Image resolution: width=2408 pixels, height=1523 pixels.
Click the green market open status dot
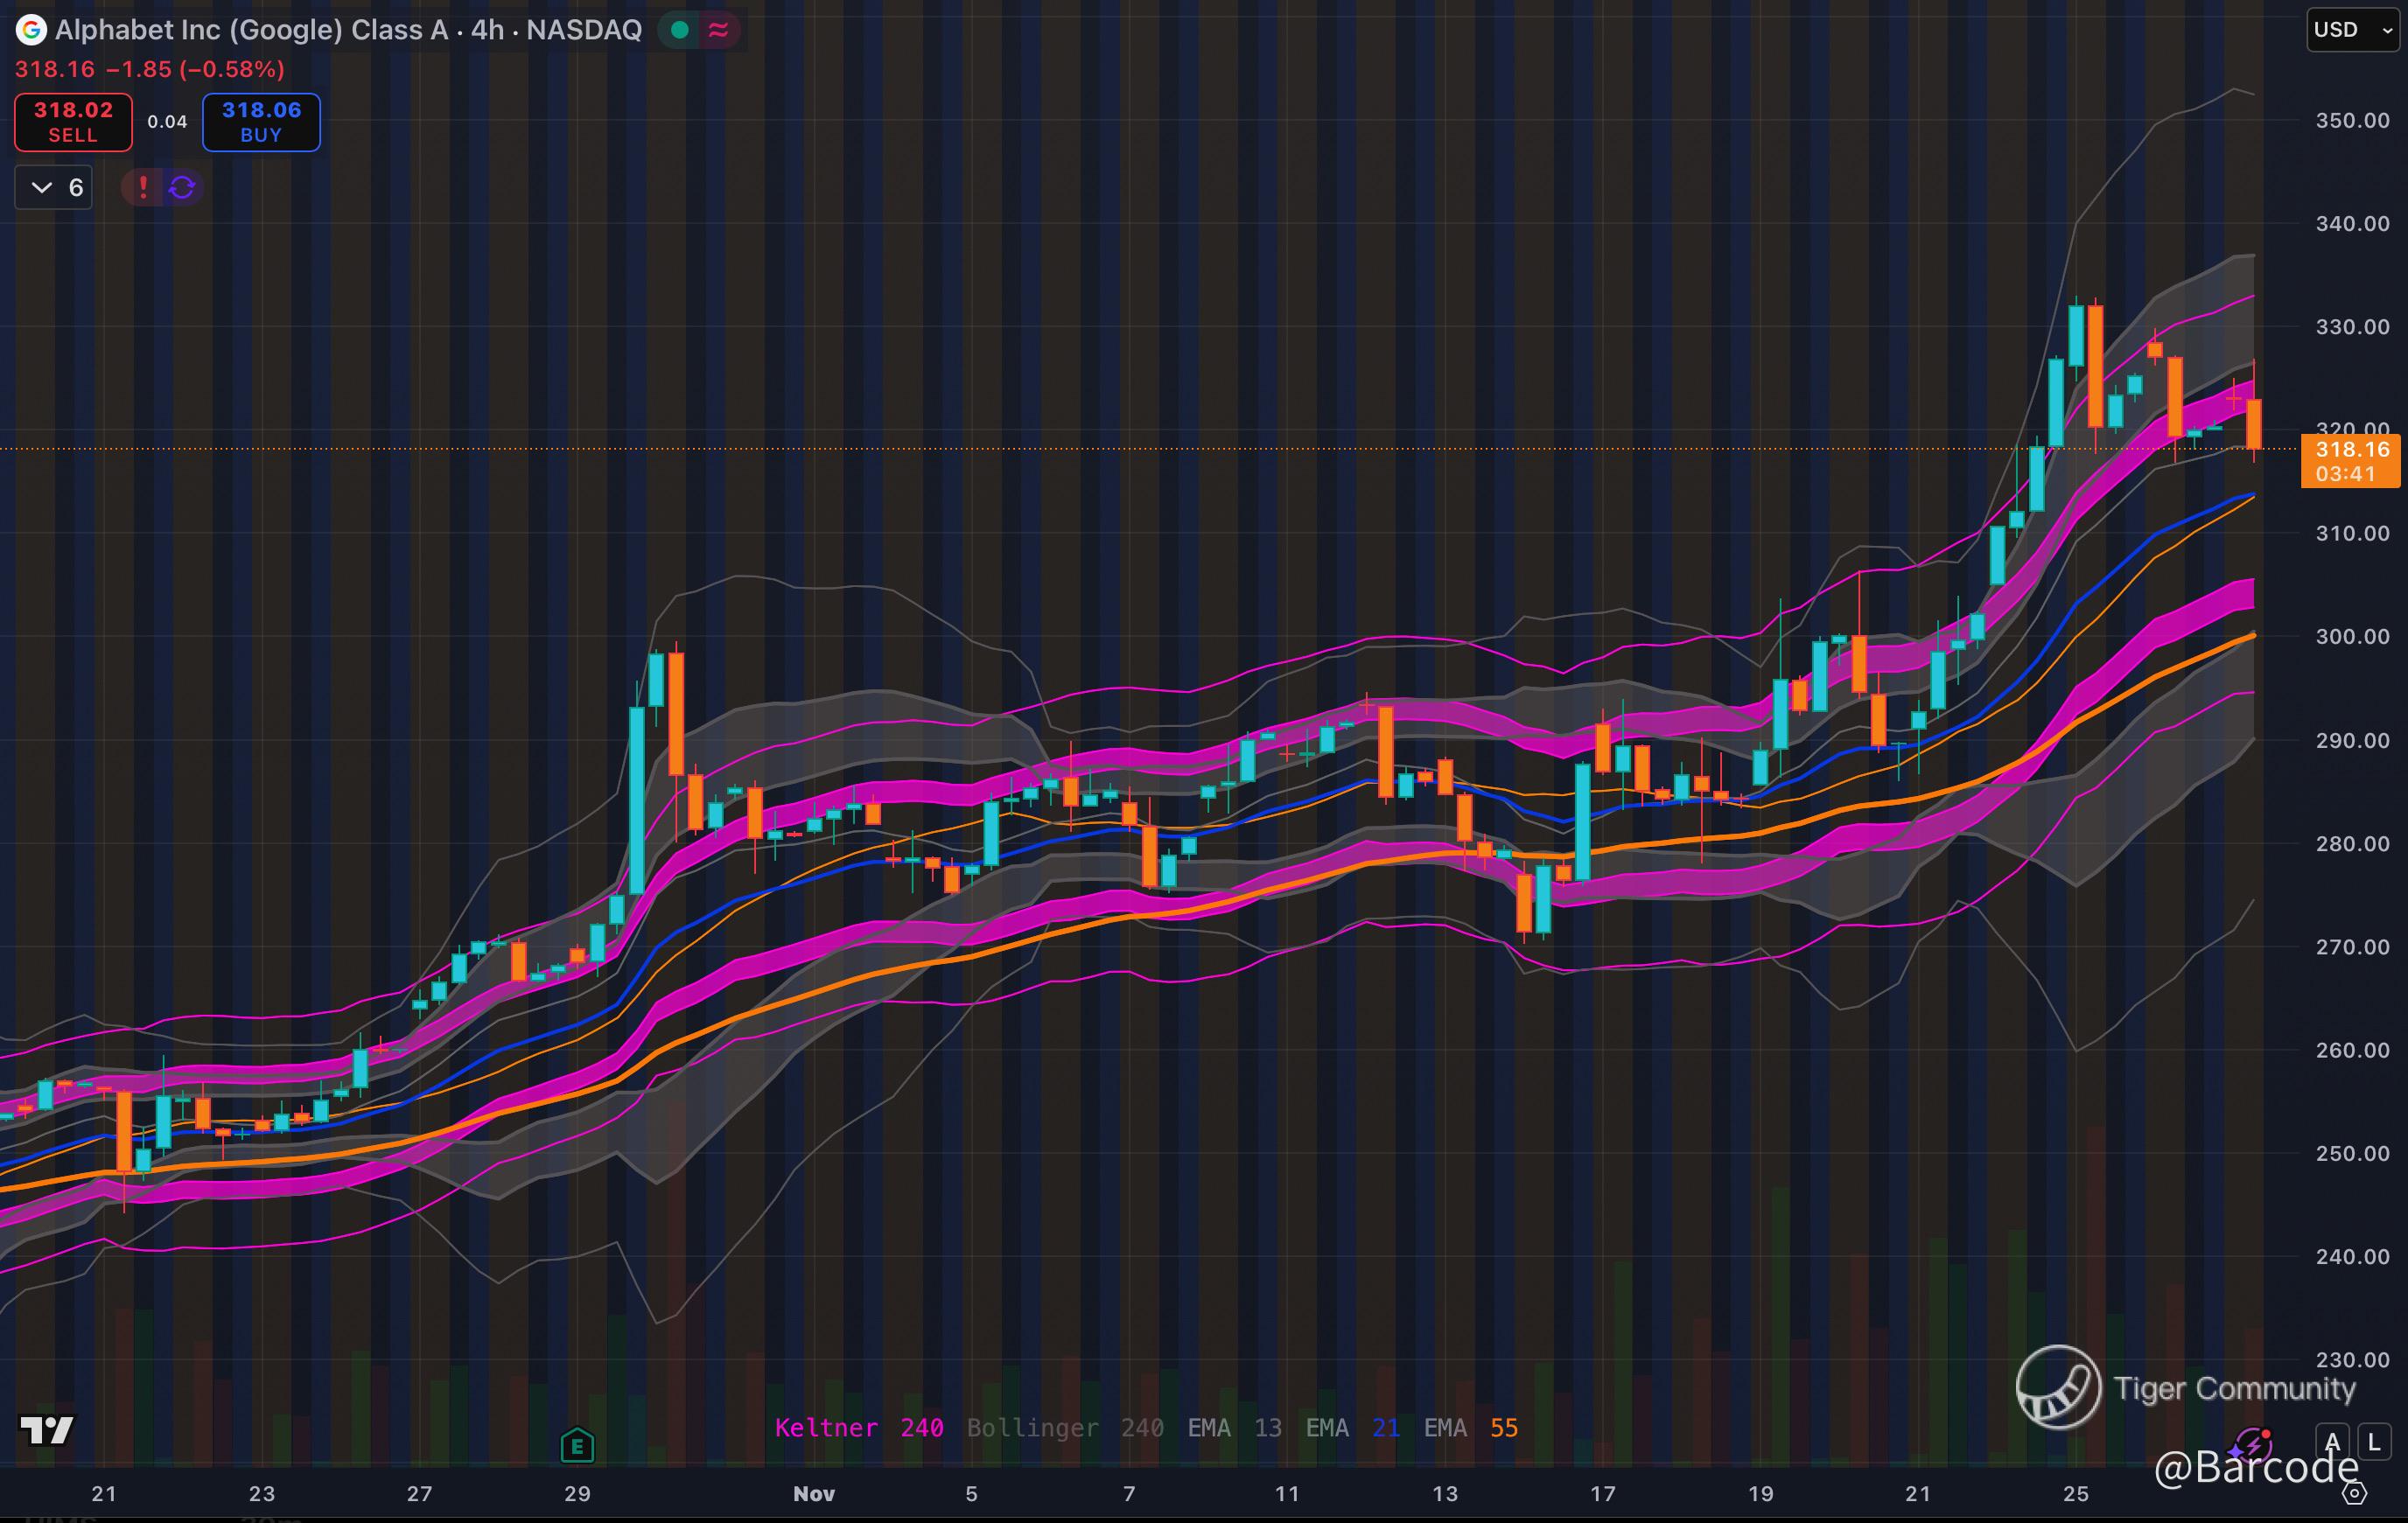click(680, 30)
